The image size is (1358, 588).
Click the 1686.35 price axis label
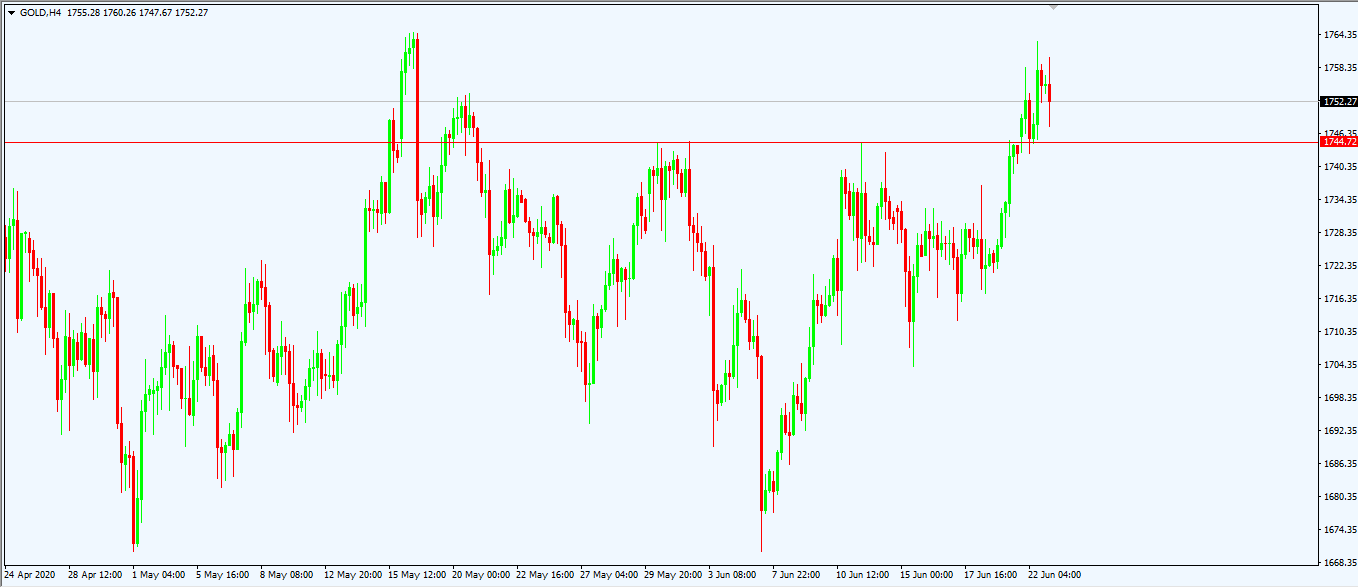point(1340,464)
